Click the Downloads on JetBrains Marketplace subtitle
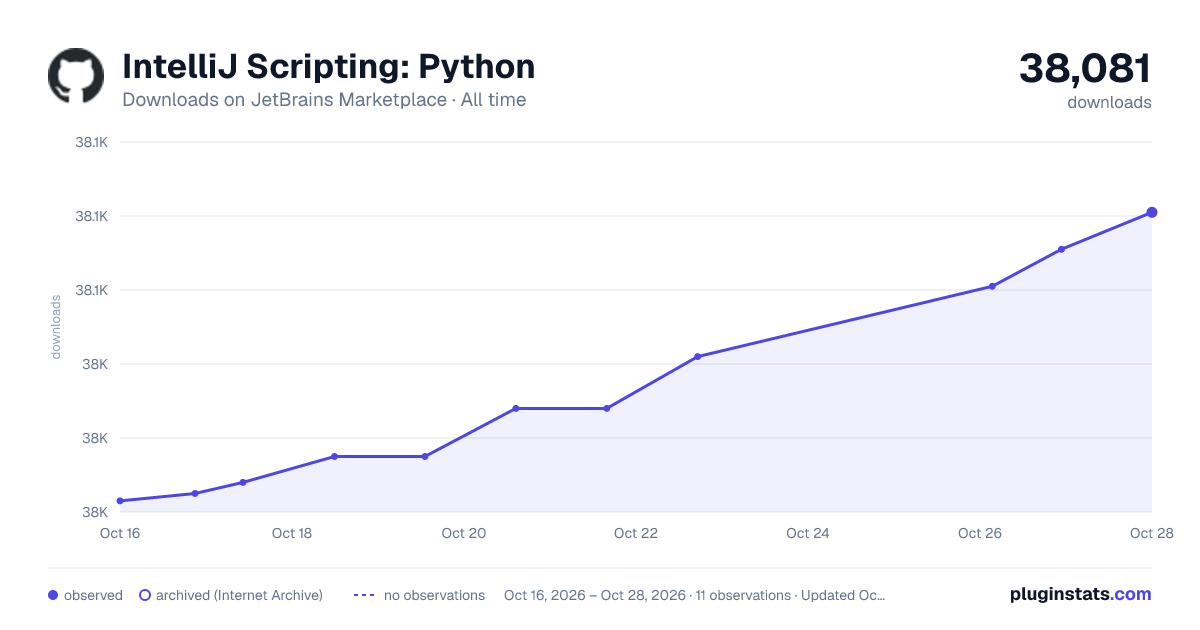This screenshot has width=1200, height=630. [324, 100]
